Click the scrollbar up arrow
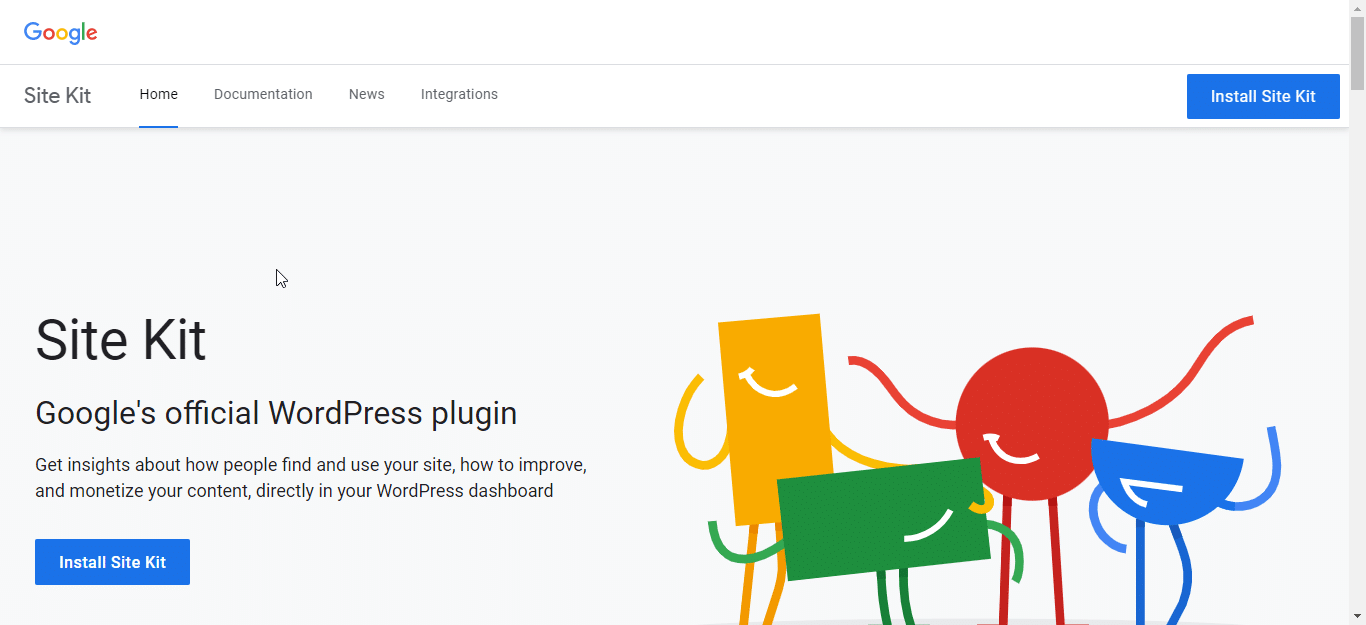The image size is (1366, 625). (x=1358, y=7)
